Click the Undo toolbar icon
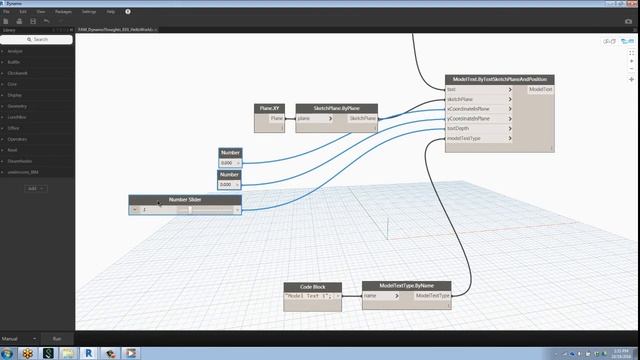This screenshot has width=640, height=360. (x=47, y=21)
